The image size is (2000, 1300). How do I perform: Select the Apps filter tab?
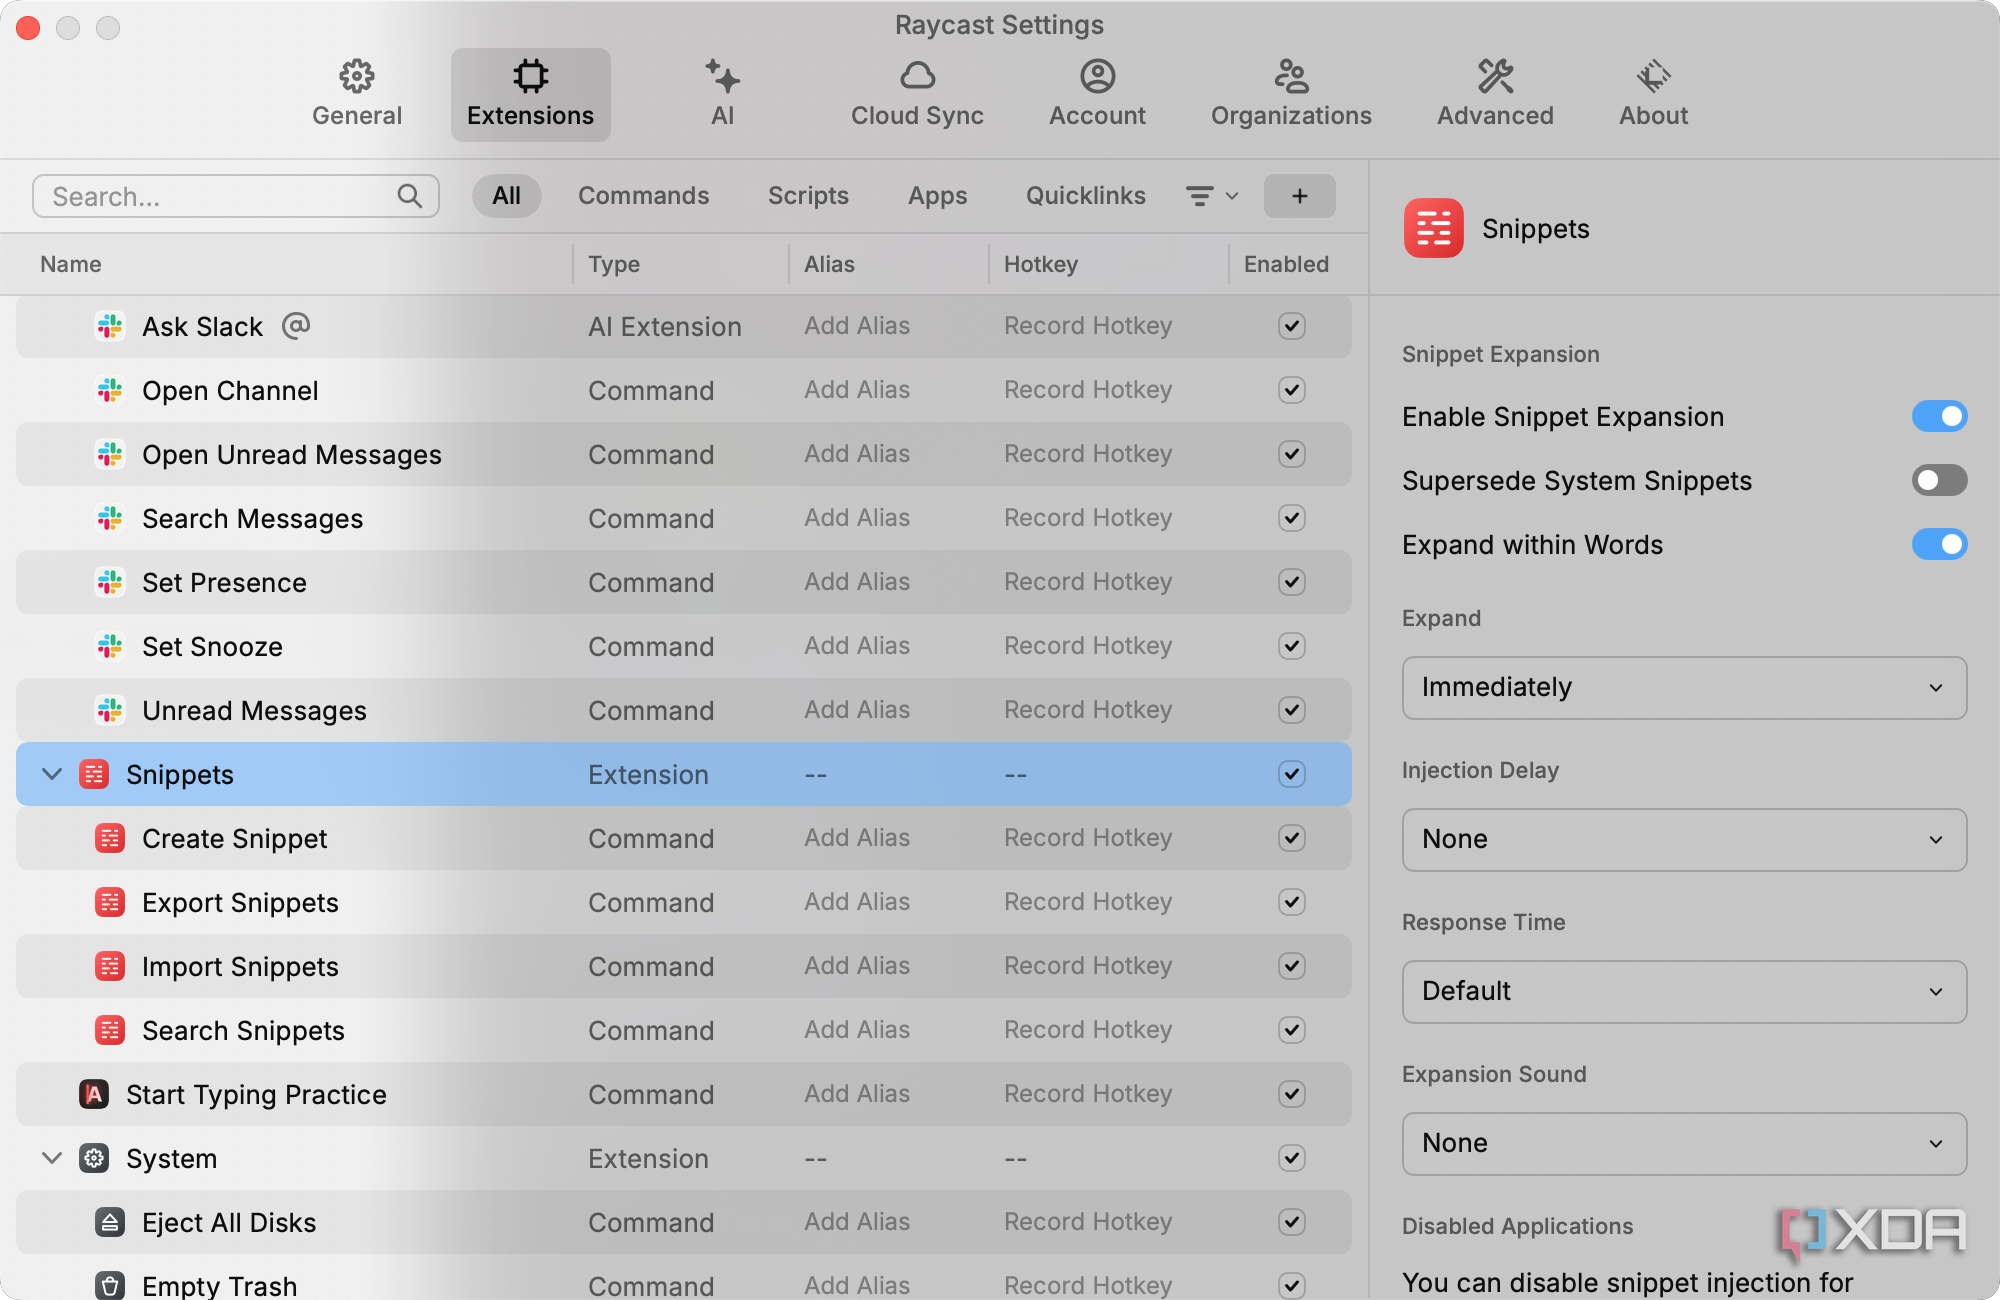(937, 196)
